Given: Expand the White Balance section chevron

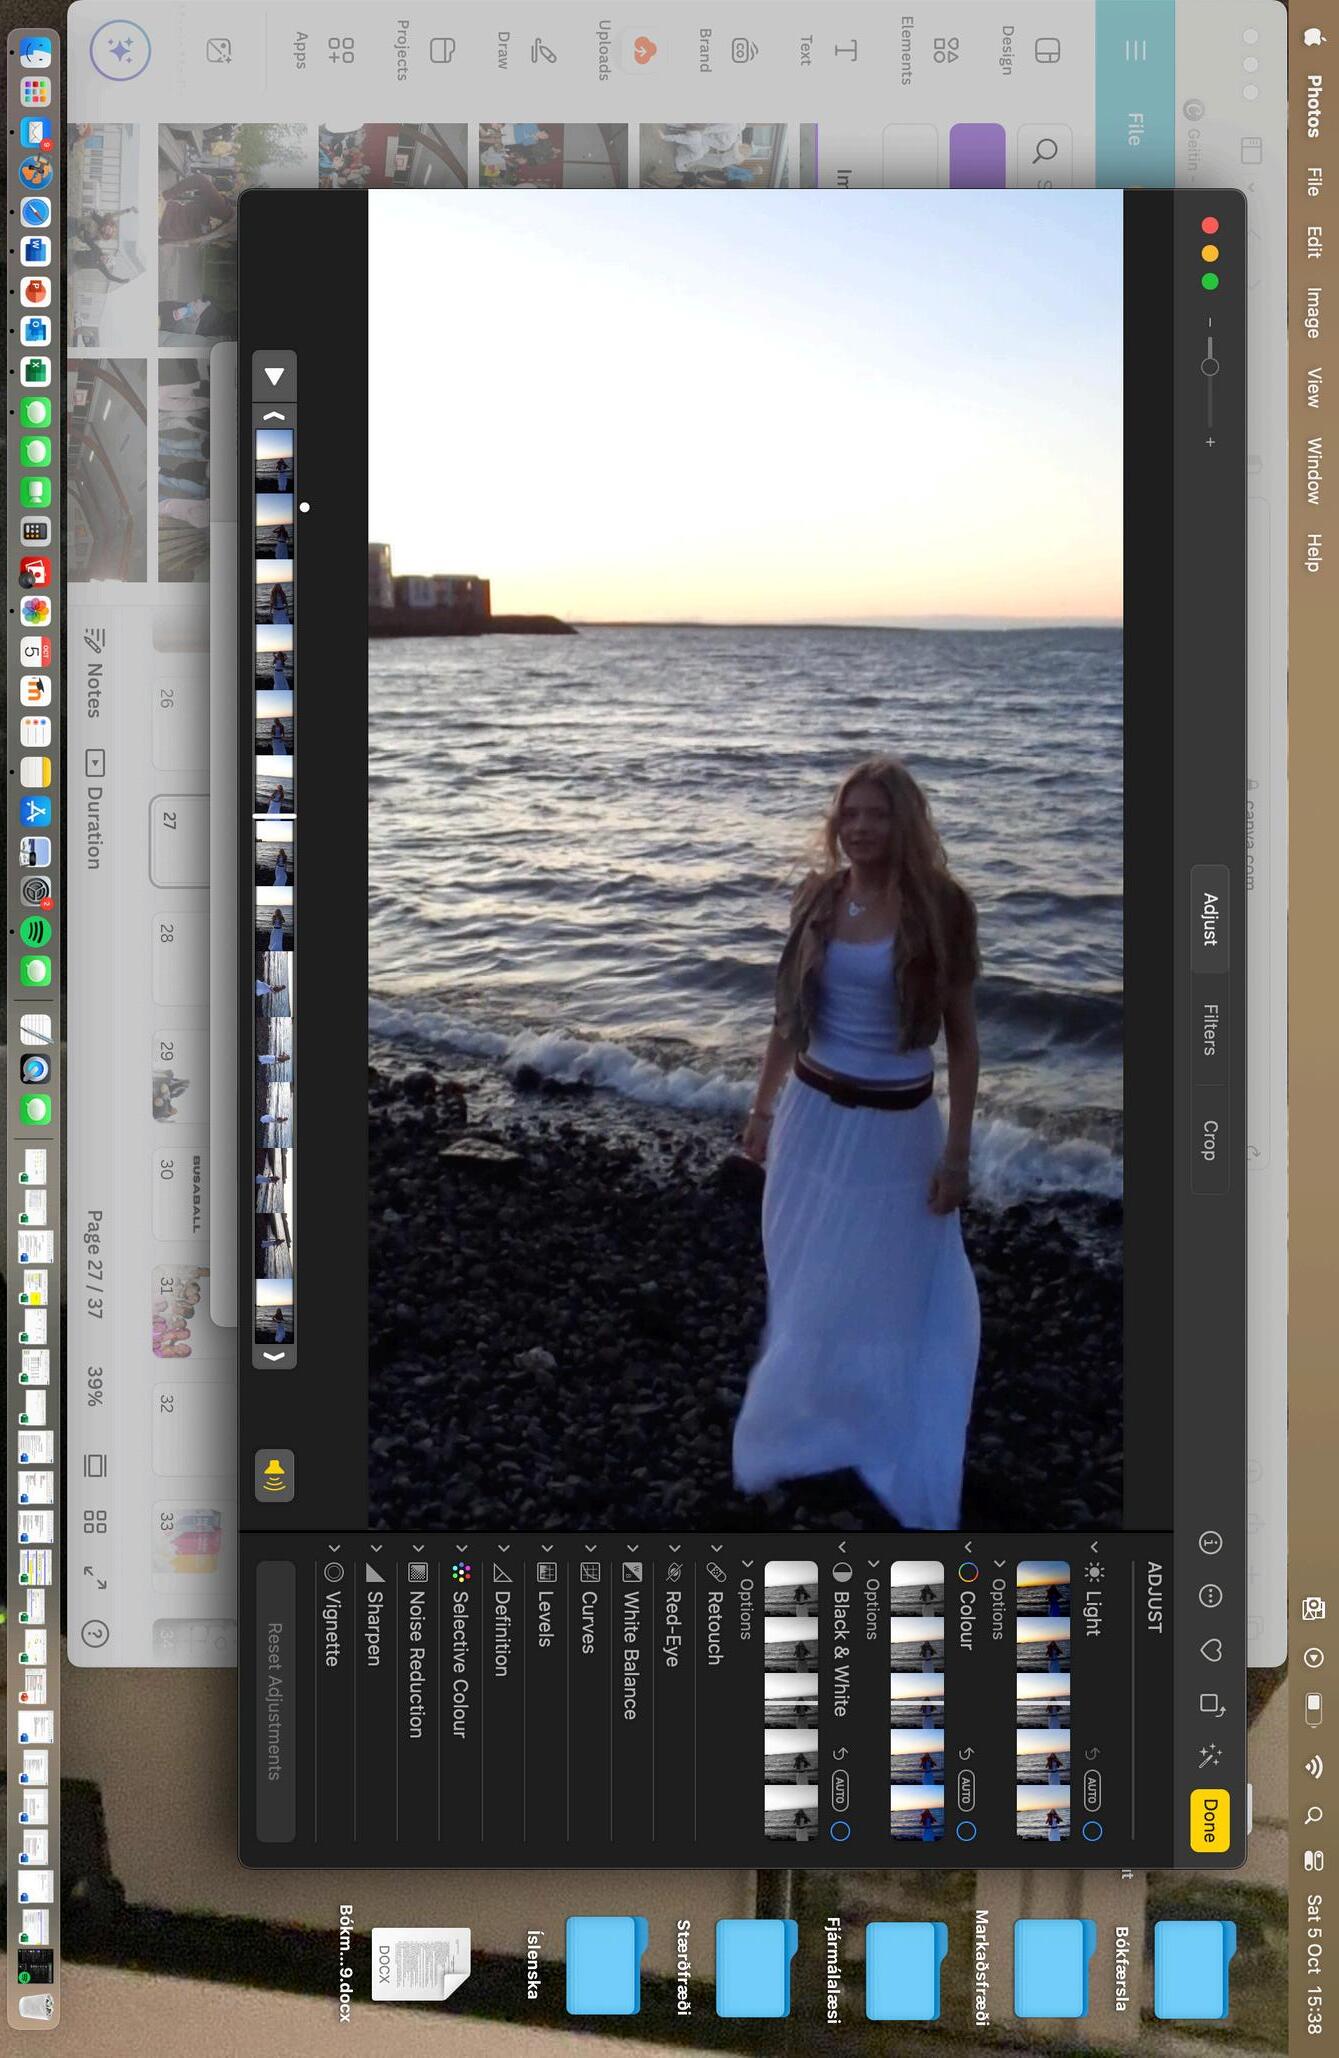Looking at the screenshot, I should pyautogui.click(x=632, y=1548).
